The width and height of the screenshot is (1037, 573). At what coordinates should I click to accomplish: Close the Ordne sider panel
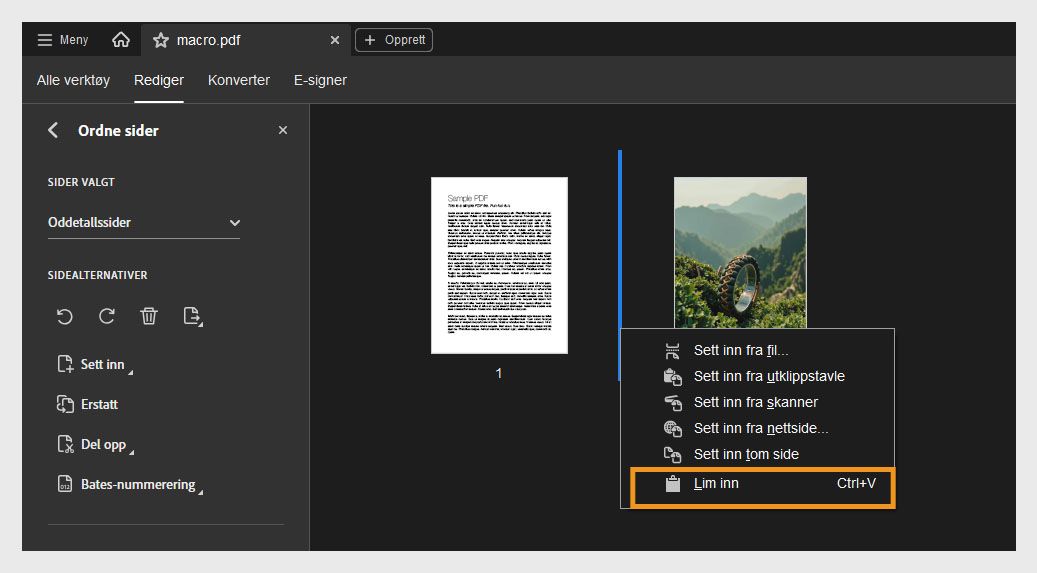pyautogui.click(x=283, y=130)
